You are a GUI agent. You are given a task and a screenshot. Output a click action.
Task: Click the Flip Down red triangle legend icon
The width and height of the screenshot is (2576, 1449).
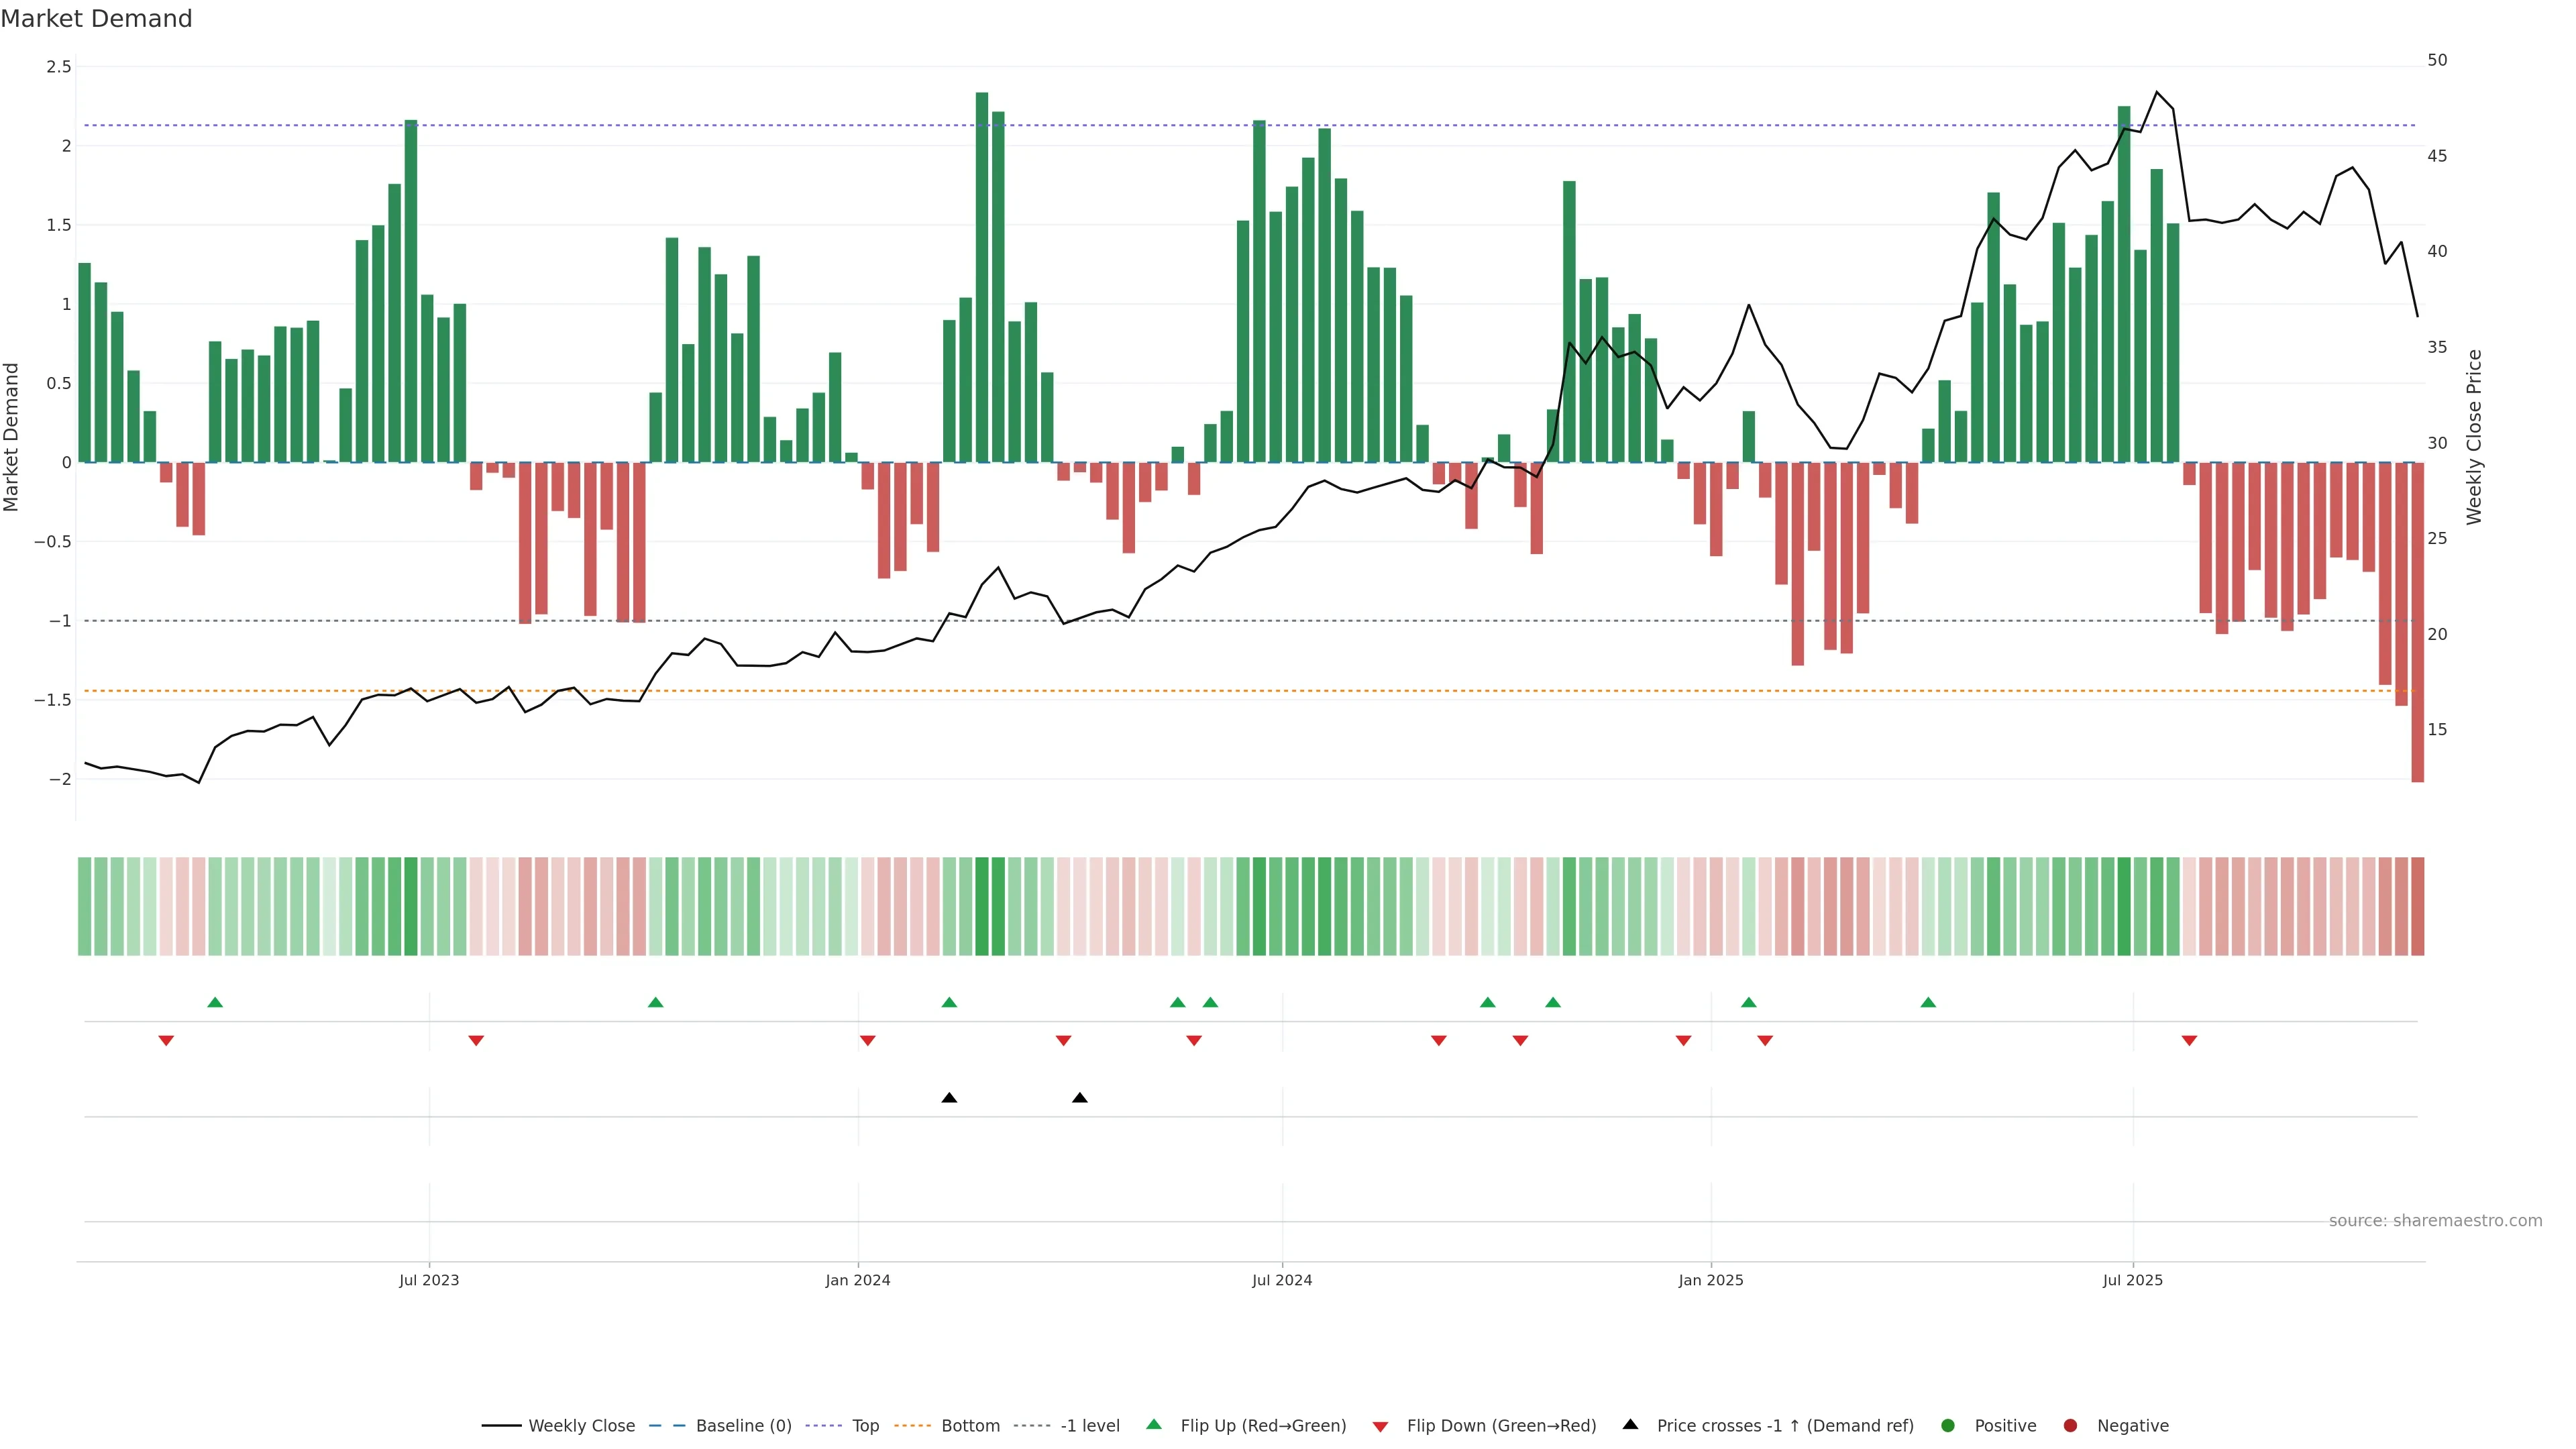(x=1381, y=1427)
